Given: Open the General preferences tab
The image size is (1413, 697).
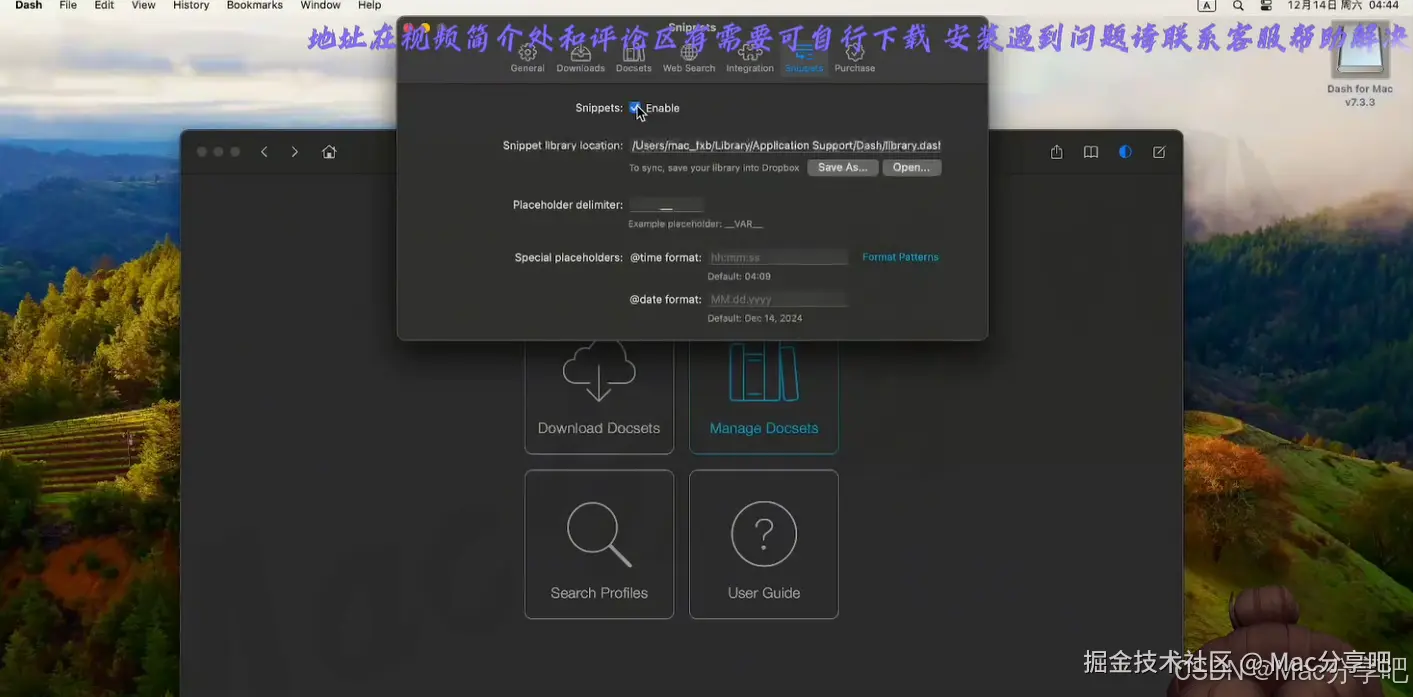Looking at the screenshot, I should point(527,58).
